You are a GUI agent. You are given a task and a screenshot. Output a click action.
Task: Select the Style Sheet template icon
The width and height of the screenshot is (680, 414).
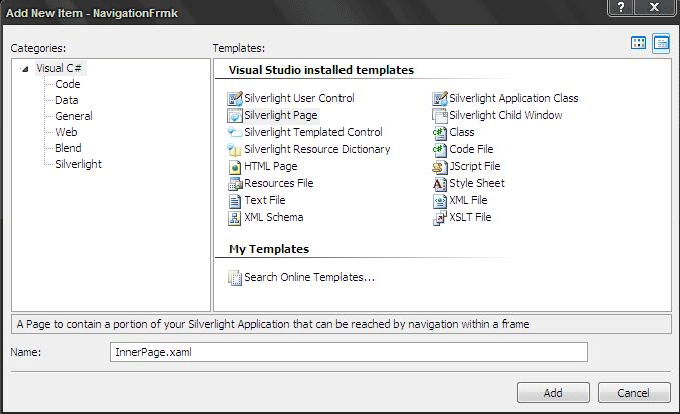pos(439,184)
